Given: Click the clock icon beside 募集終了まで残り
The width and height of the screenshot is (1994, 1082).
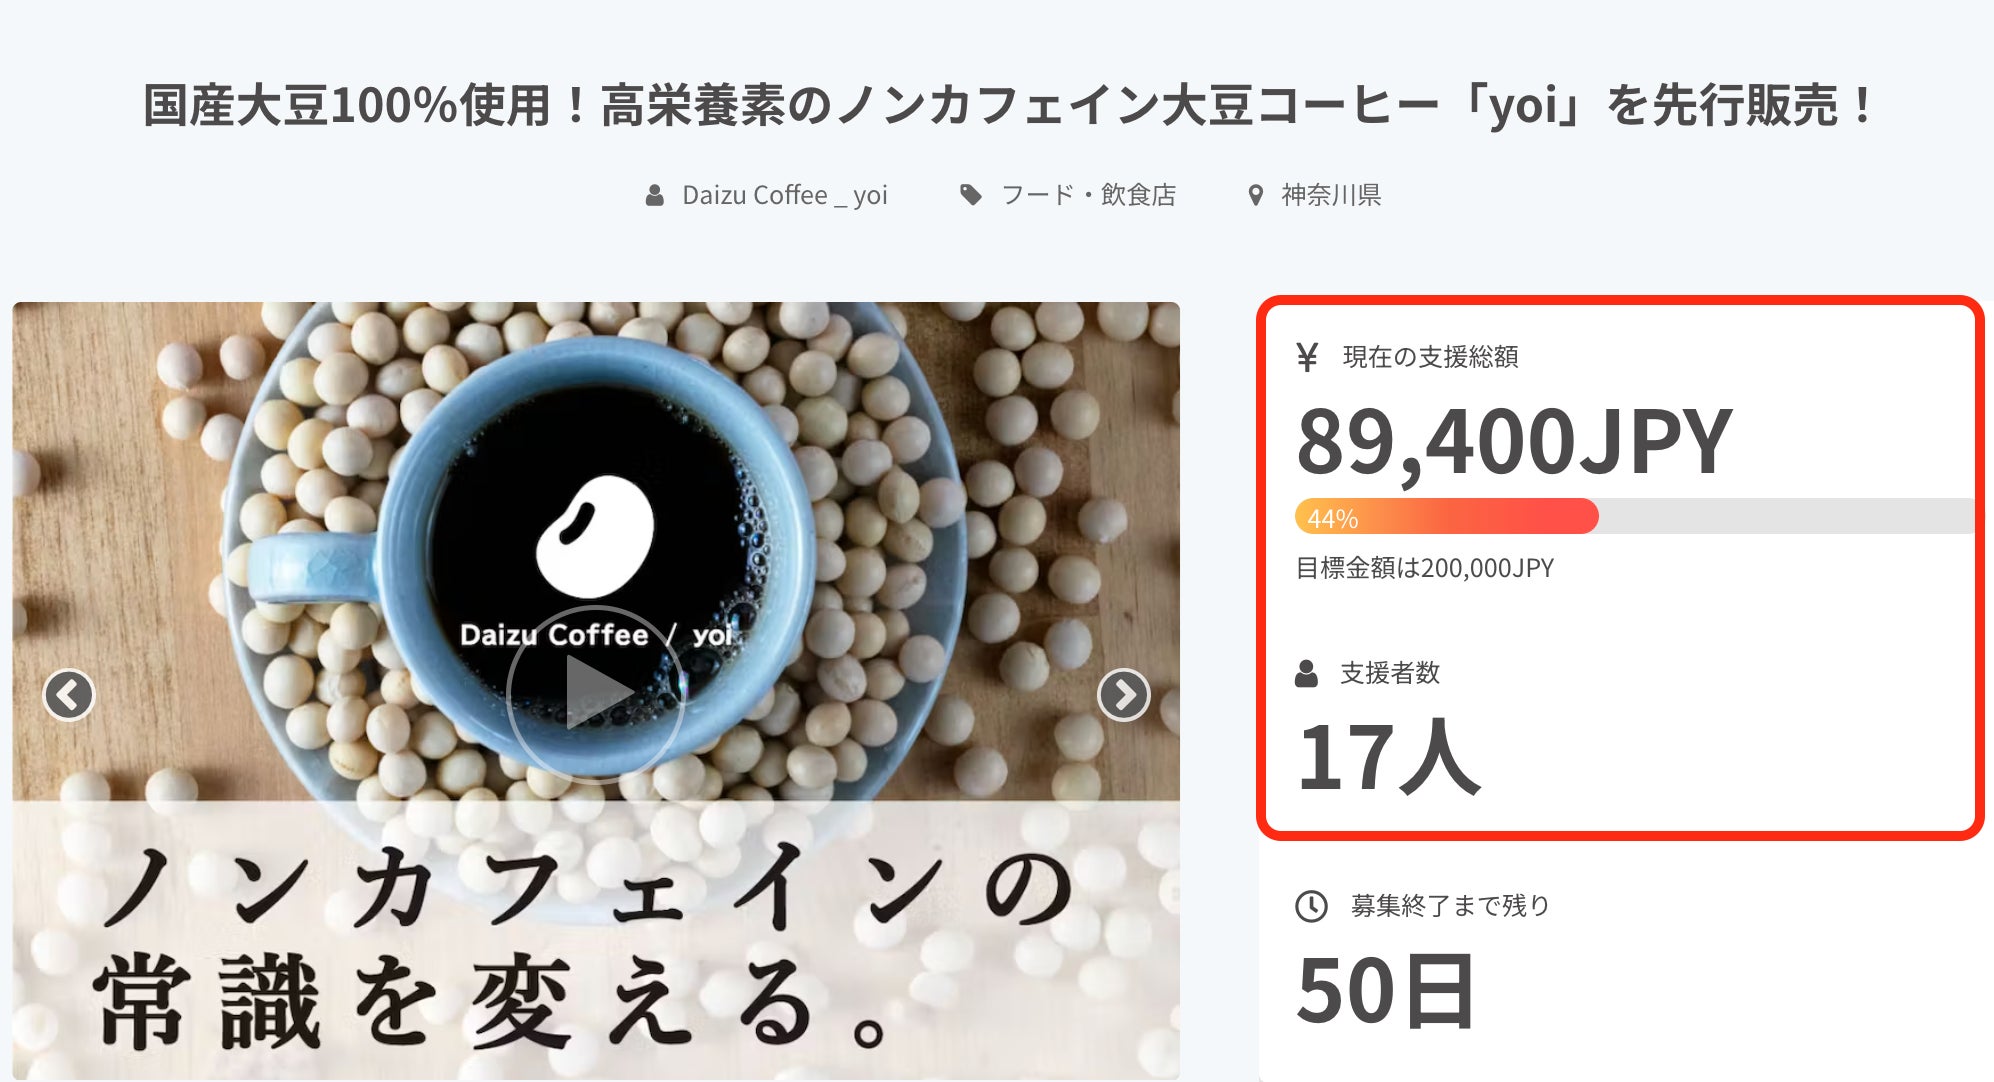Looking at the screenshot, I should (1311, 906).
